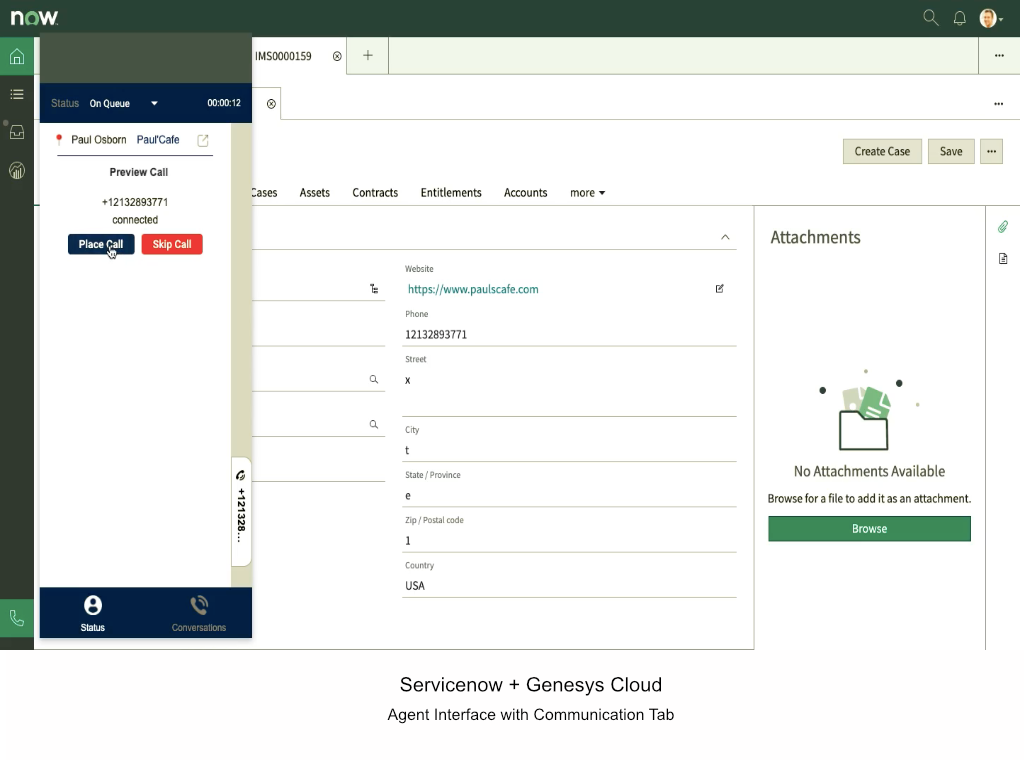1024x768 pixels.
Task: Select the Status tab in softphone
Action: pyautogui.click(x=93, y=613)
